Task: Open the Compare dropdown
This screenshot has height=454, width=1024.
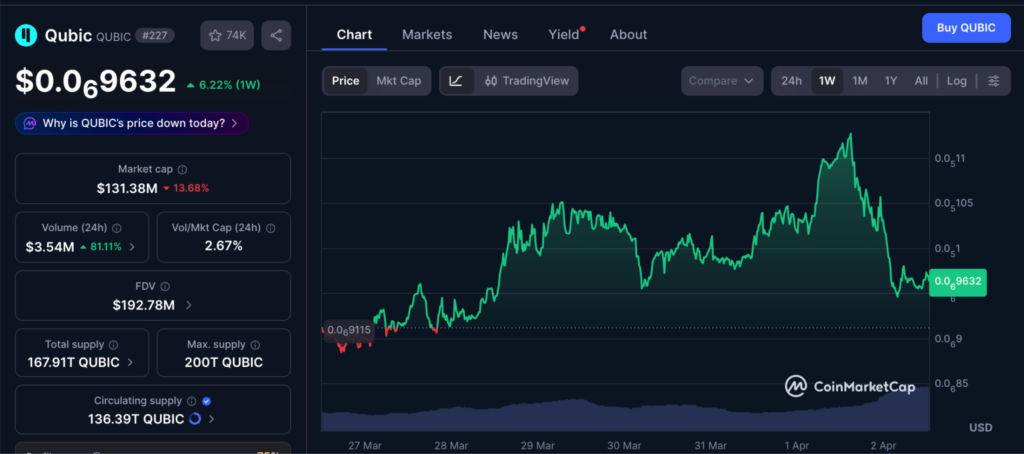Action: point(722,81)
